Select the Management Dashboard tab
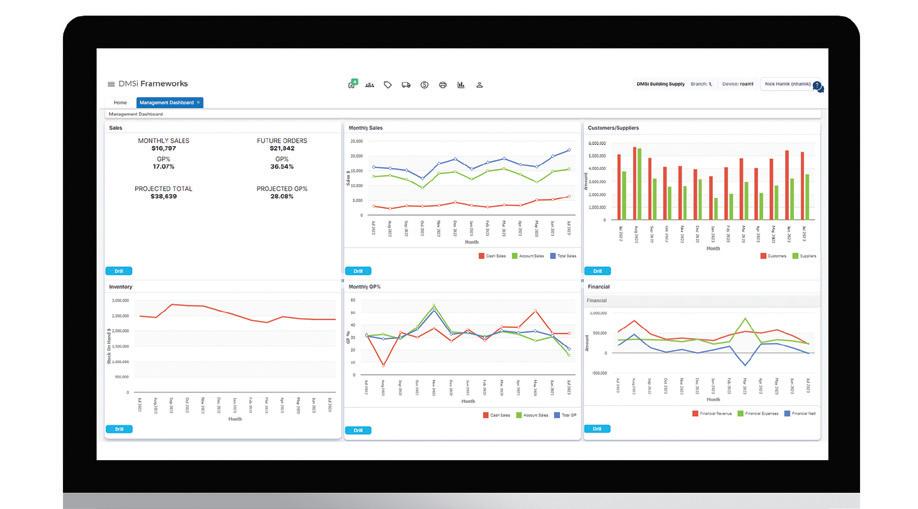918x509 pixels. [167, 103]
